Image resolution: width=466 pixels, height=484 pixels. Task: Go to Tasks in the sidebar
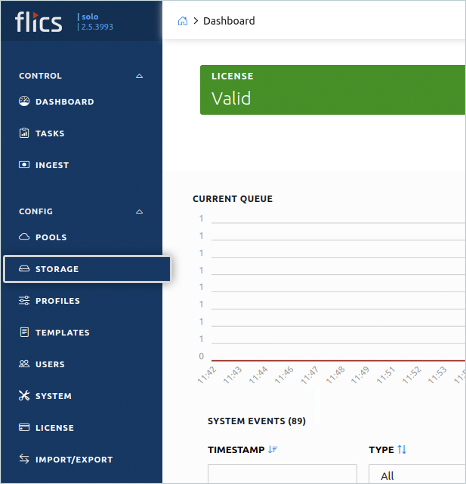coord(50,133)
